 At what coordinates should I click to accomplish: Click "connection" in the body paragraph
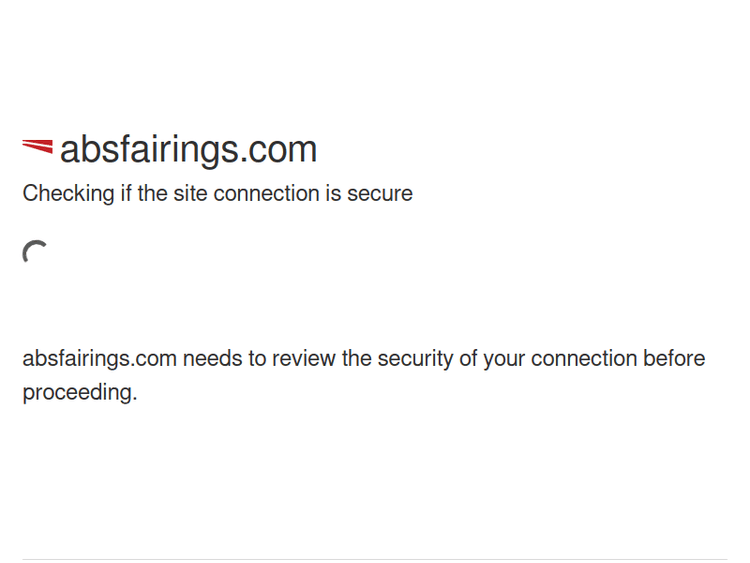pos(584,359)
